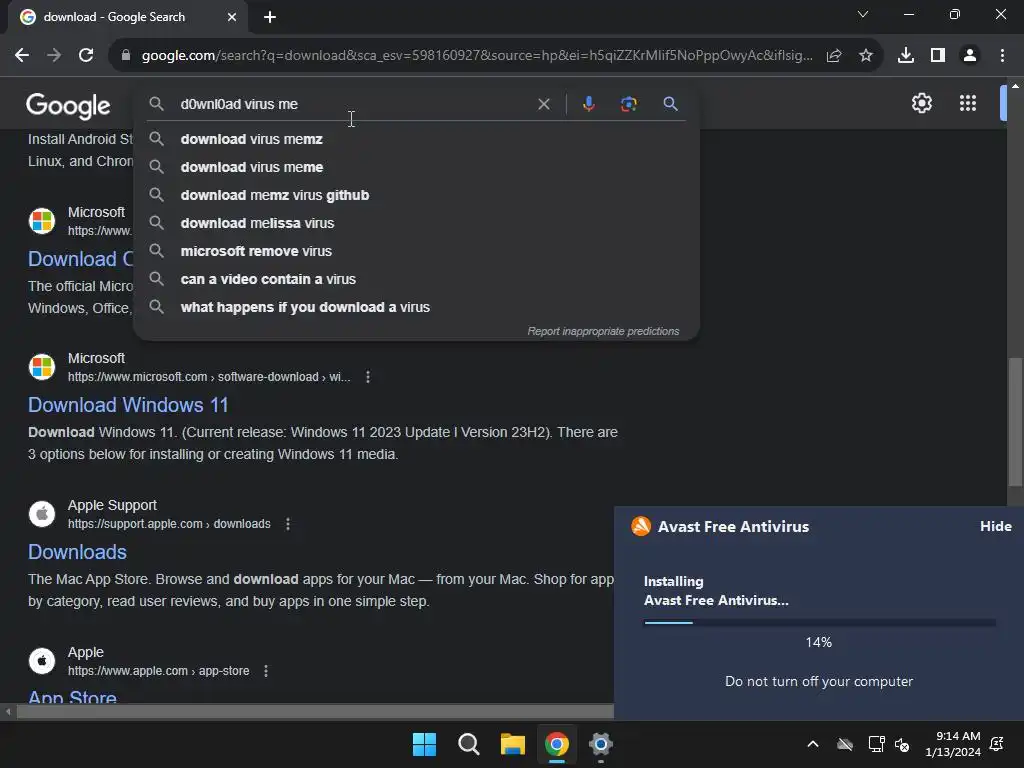This screenshot has height=768, width=1024.
Task: View site information lock icon
Action: point(126,56)
